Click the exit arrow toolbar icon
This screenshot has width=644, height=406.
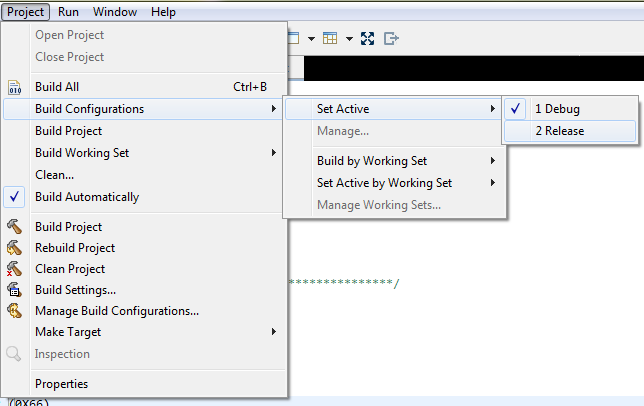(x=391, y=38)
